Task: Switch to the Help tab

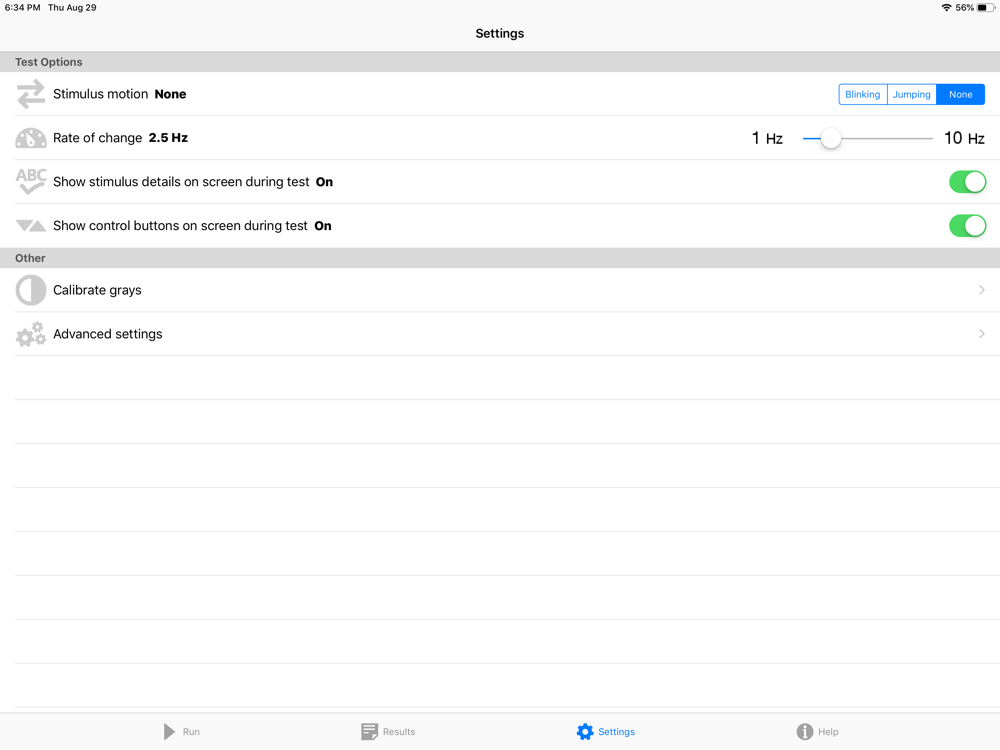Action: [817, 732]
